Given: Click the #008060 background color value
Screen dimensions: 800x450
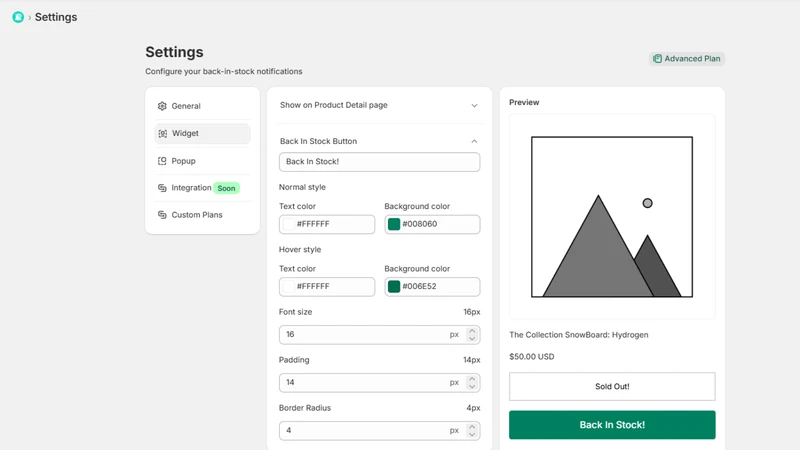Looking at the screenshot, I should 420,224.
